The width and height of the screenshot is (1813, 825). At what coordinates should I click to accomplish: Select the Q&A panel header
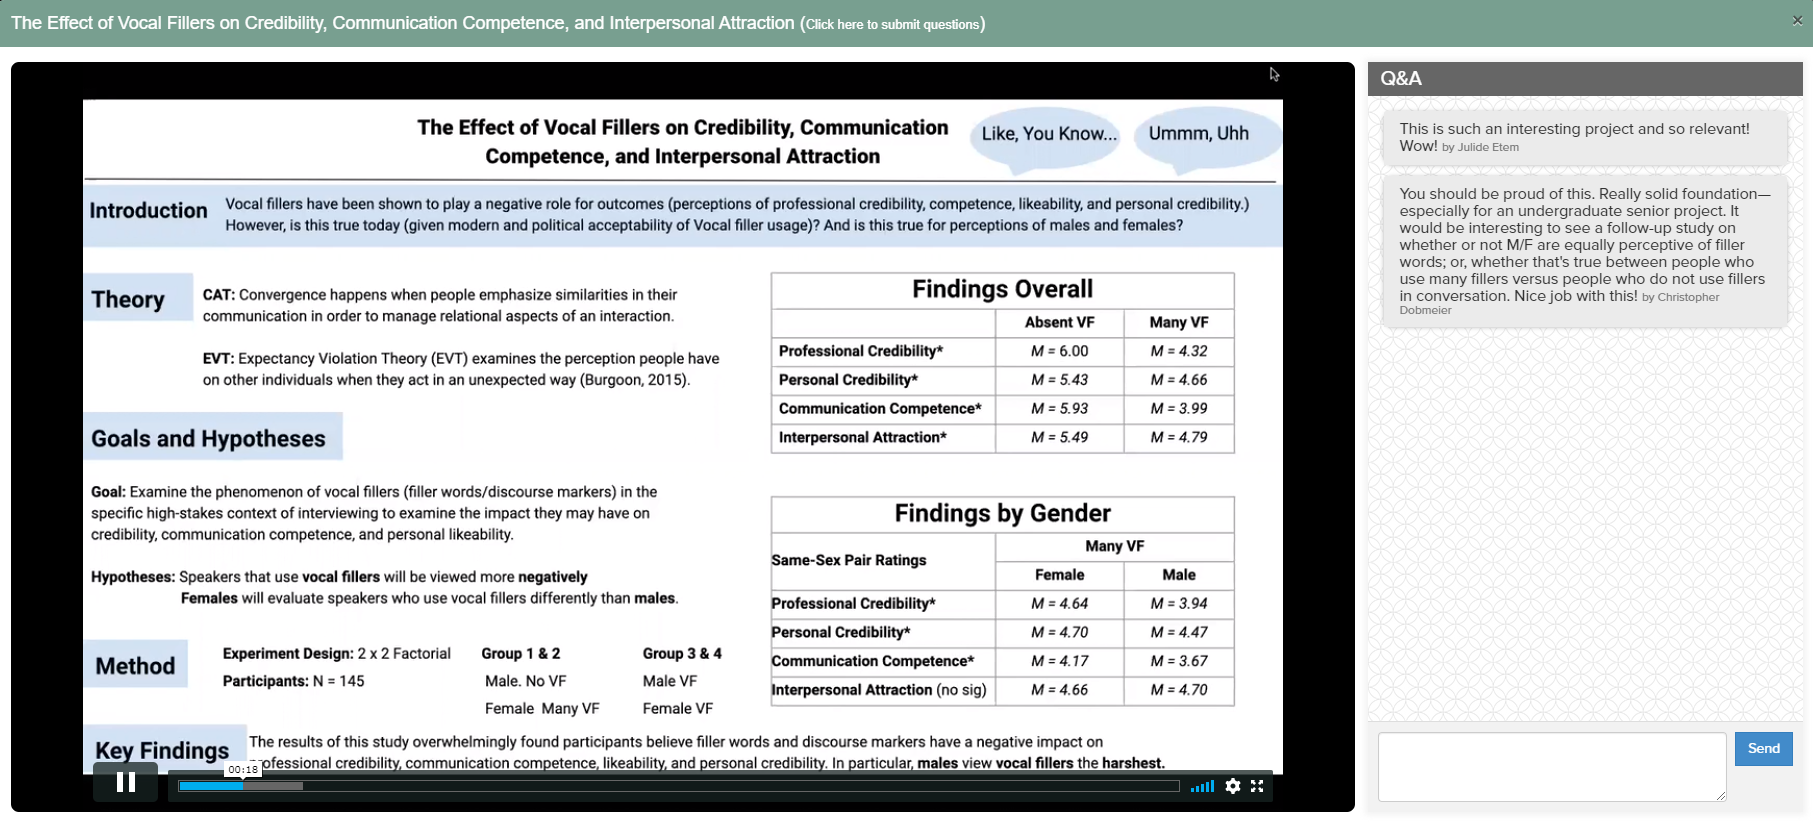click(1585, 79)
